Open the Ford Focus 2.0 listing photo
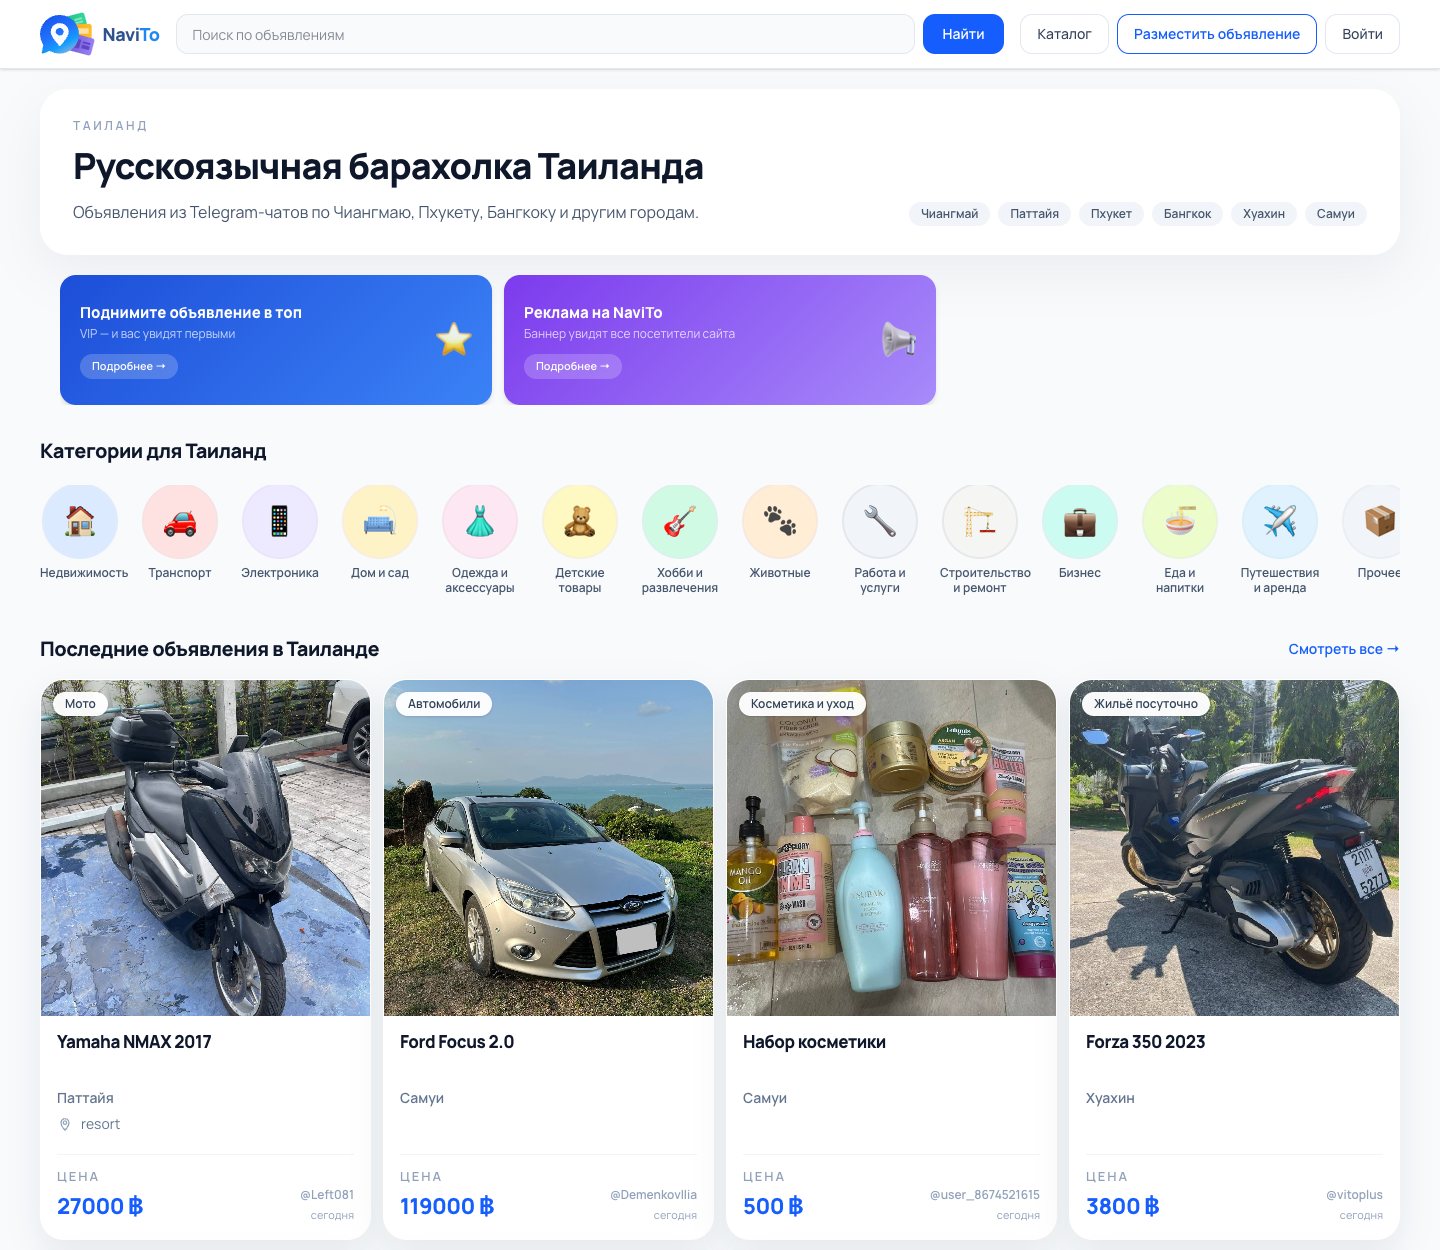Viewport: 1440px width, 1250px height. click(548, 848)
